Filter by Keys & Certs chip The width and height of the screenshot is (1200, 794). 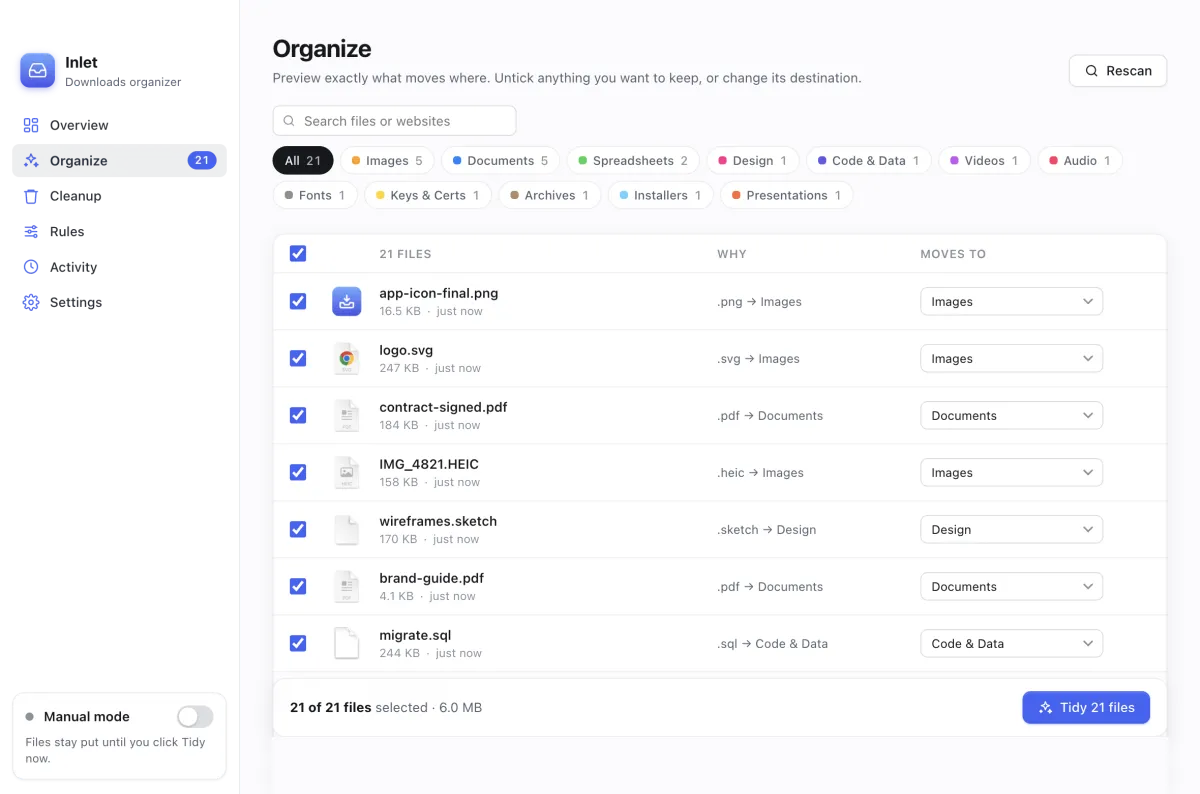[428, 195]
